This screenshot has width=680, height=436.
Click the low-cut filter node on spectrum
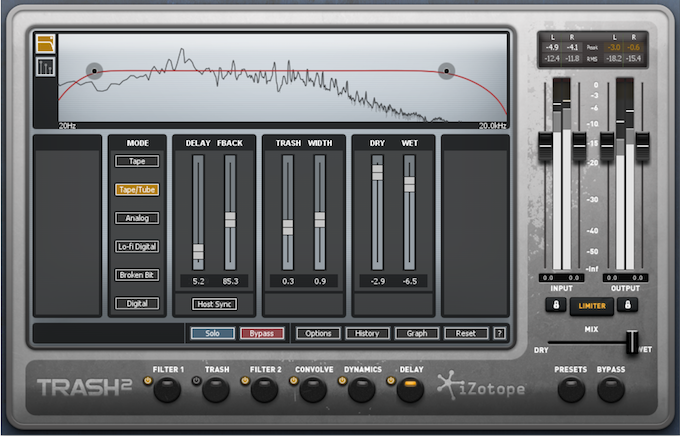point(94,71)
